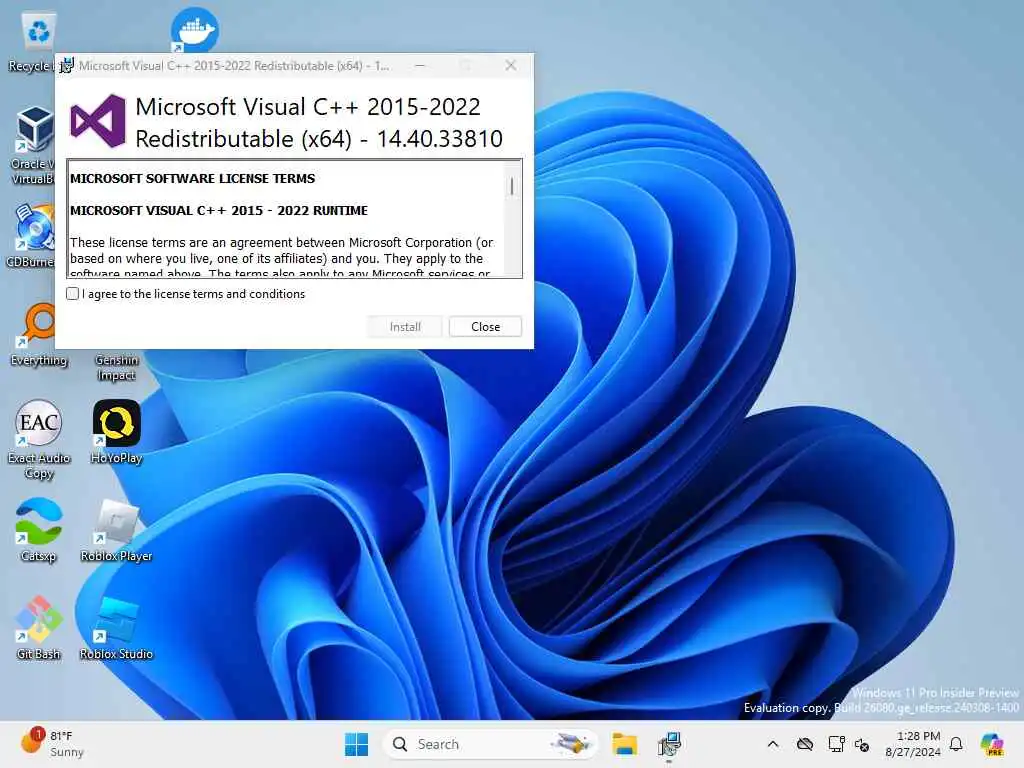Screen dimensions: 1024x768
Task: Select the Genshin Impact desktop label
Action: pyautogui.click(x=116, y=367)
